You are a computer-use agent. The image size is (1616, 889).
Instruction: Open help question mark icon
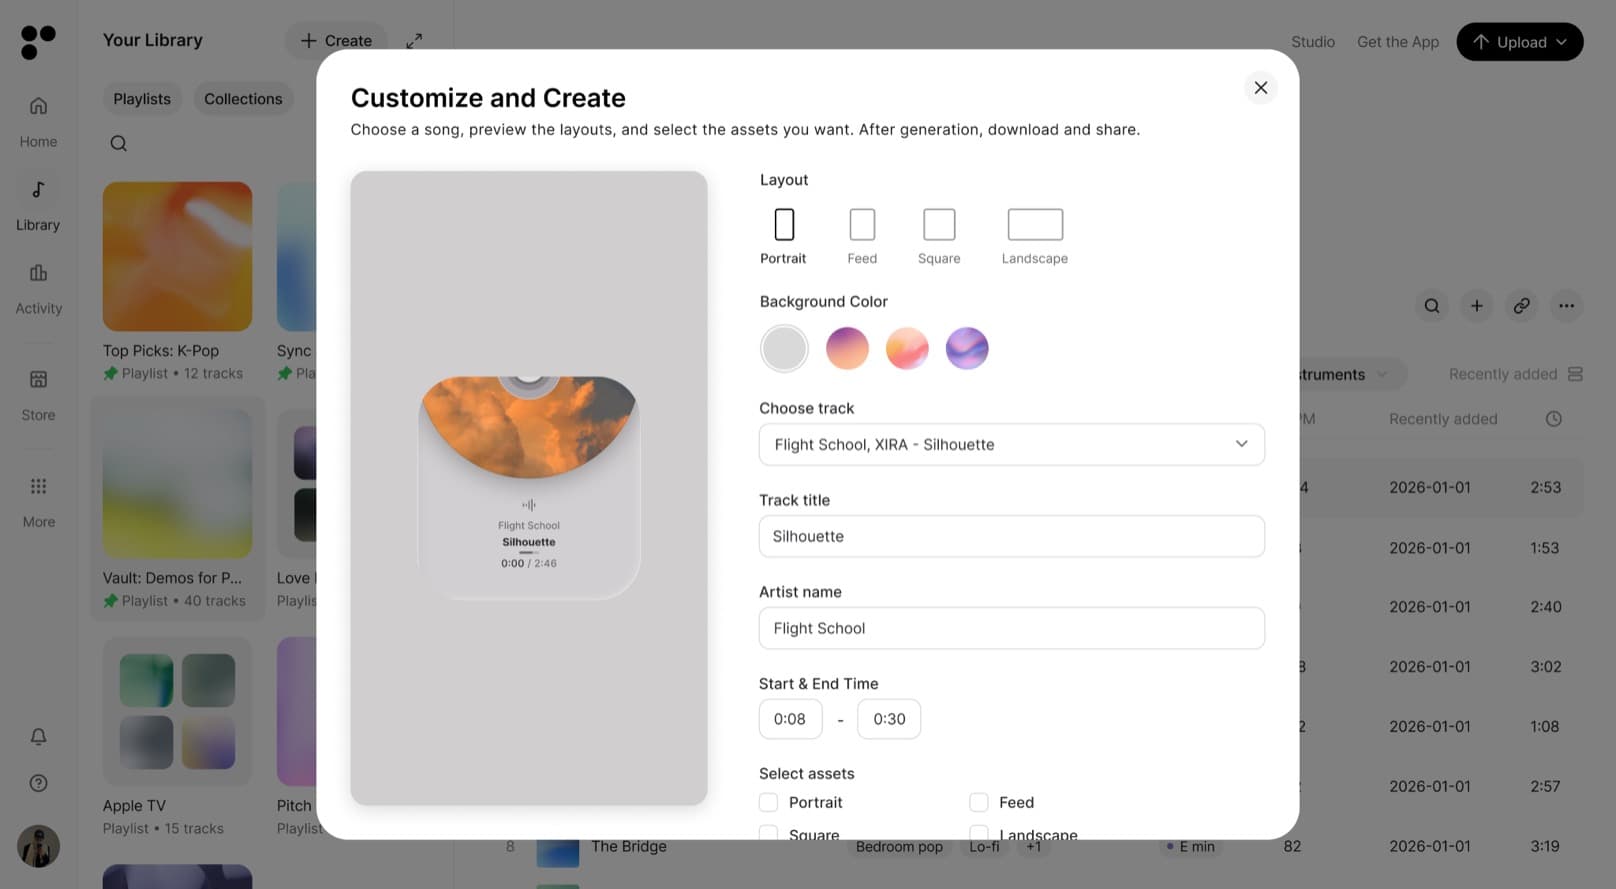point(38,783)
